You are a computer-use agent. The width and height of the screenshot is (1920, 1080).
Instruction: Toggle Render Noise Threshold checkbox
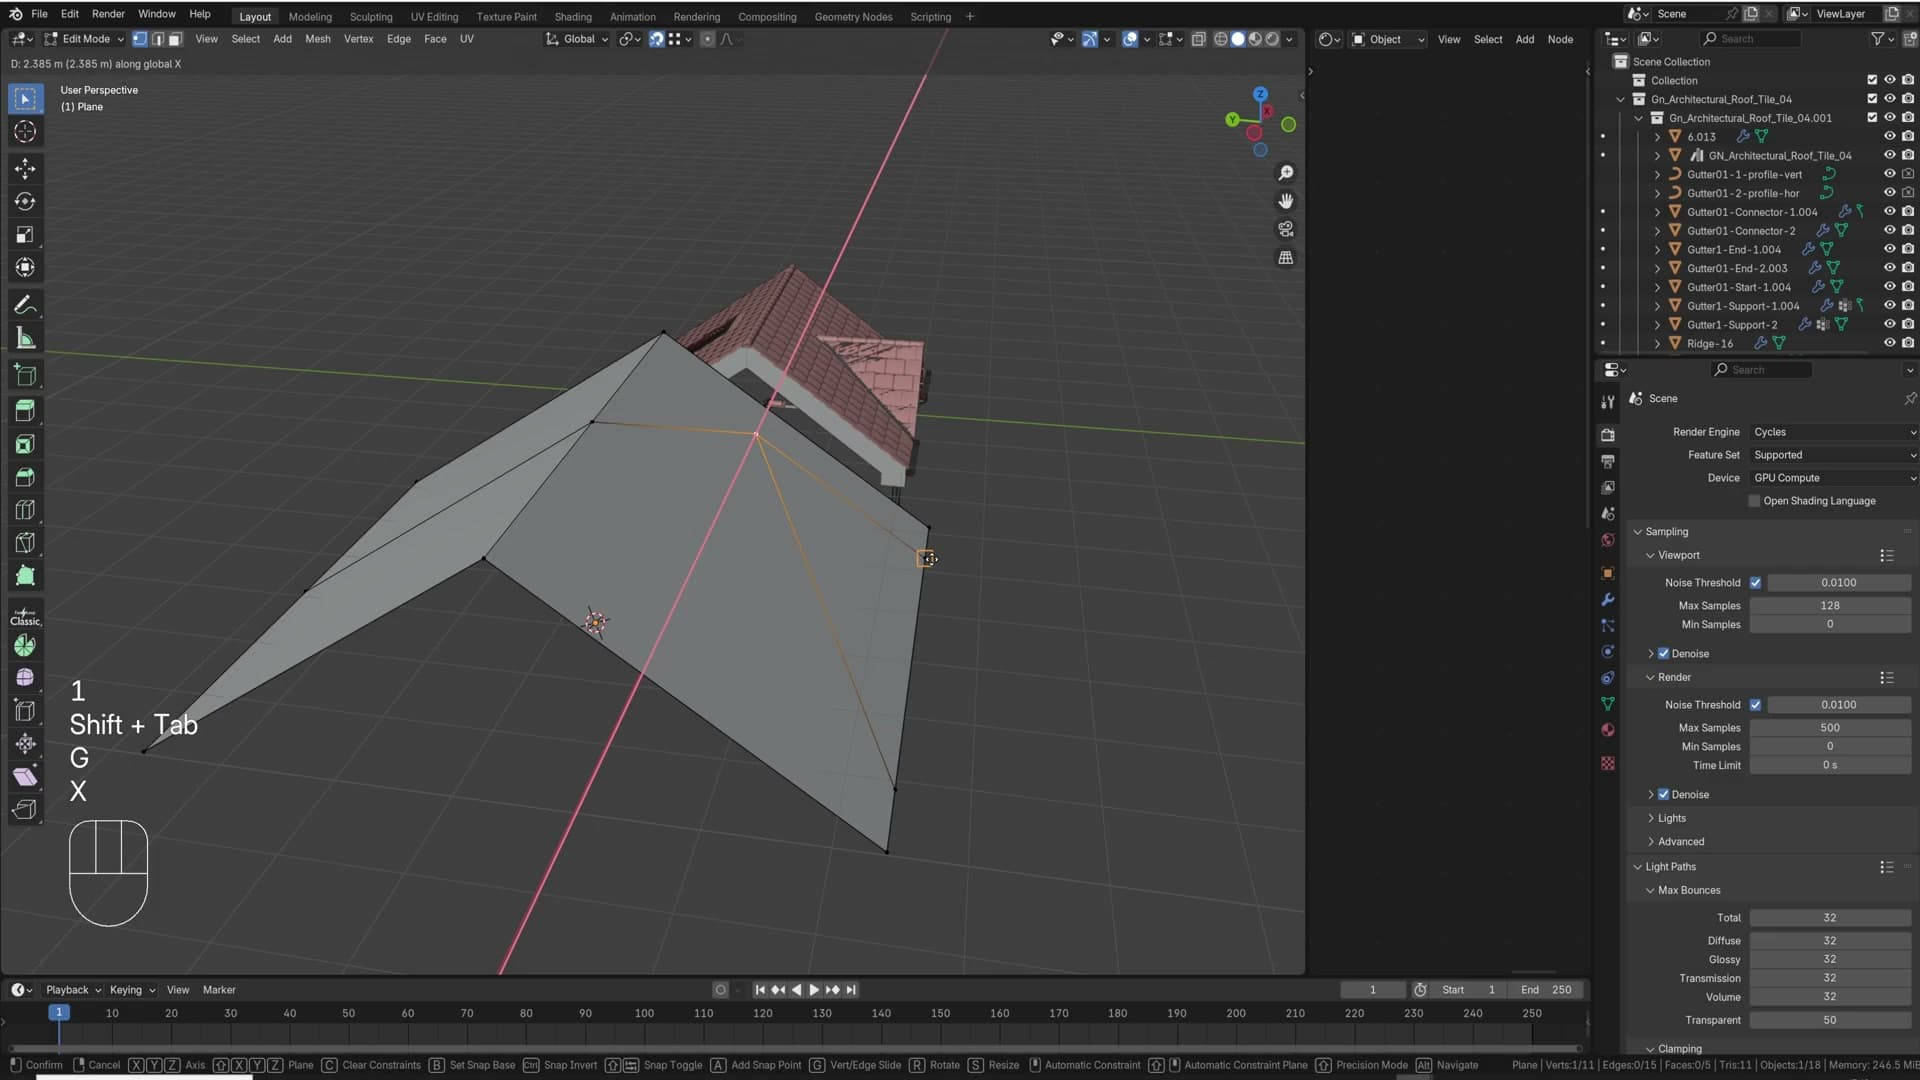coord(1755,705)
